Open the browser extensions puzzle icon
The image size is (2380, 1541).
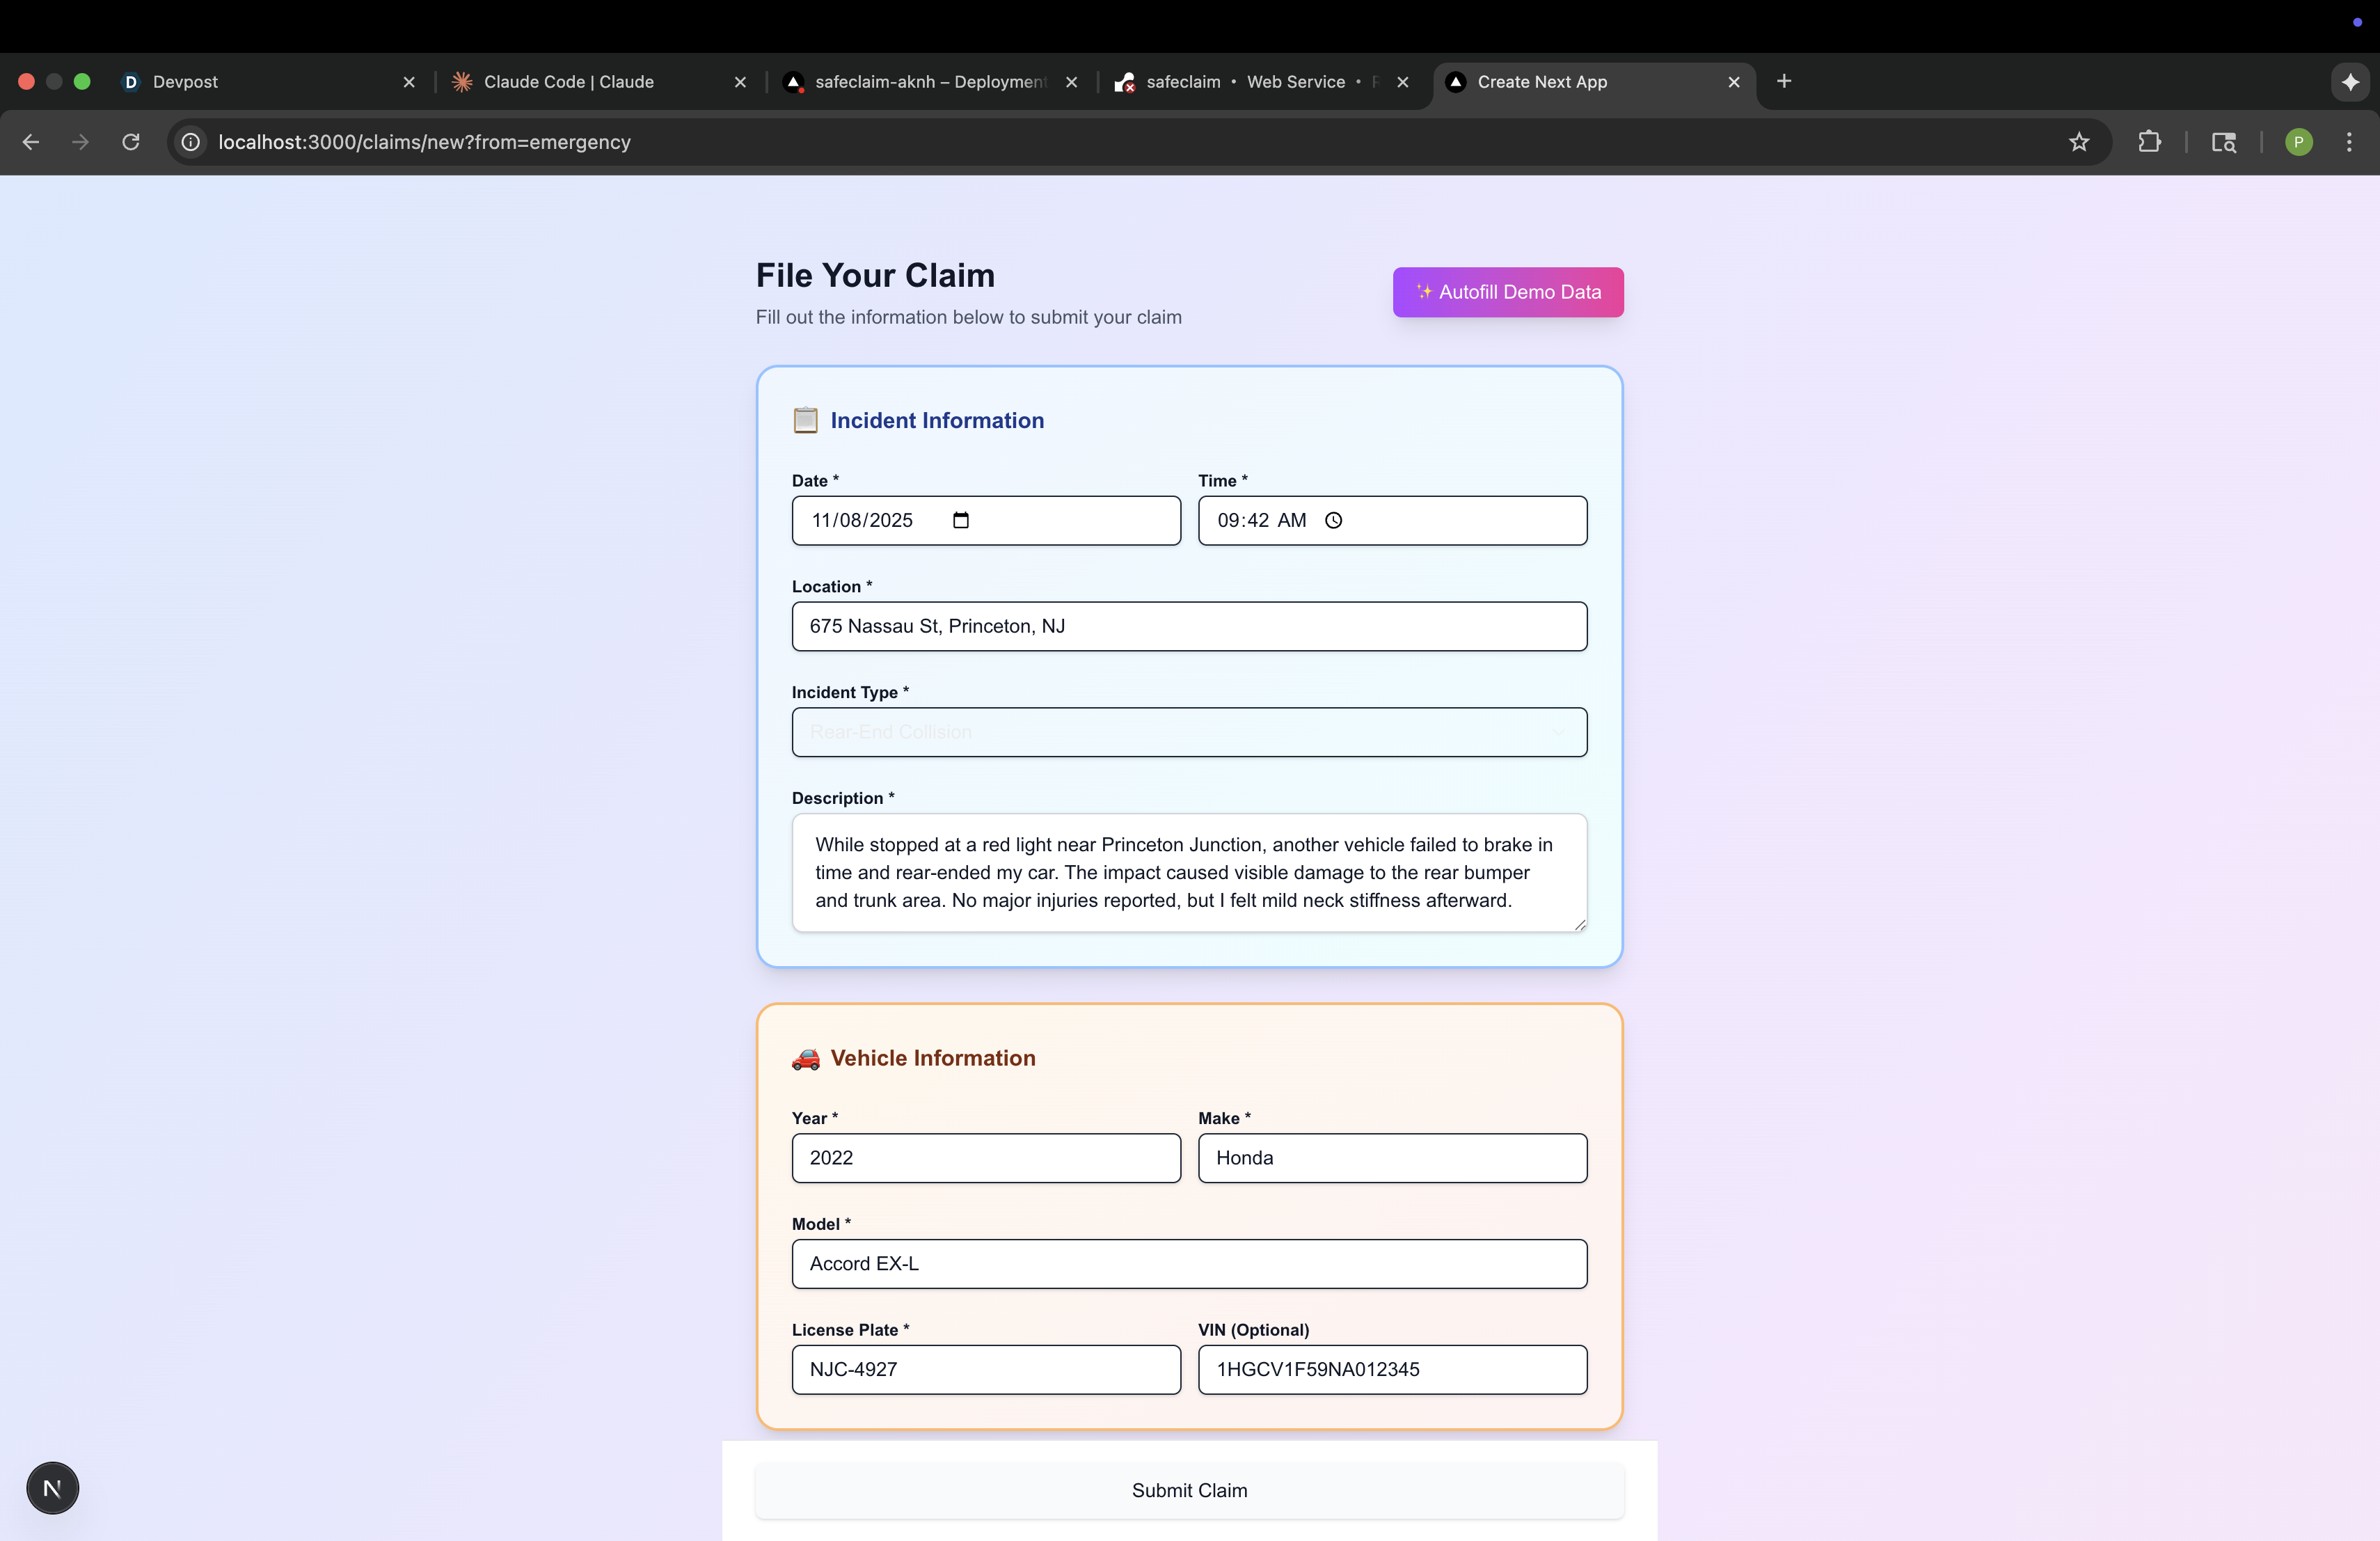click(2149, 142)
